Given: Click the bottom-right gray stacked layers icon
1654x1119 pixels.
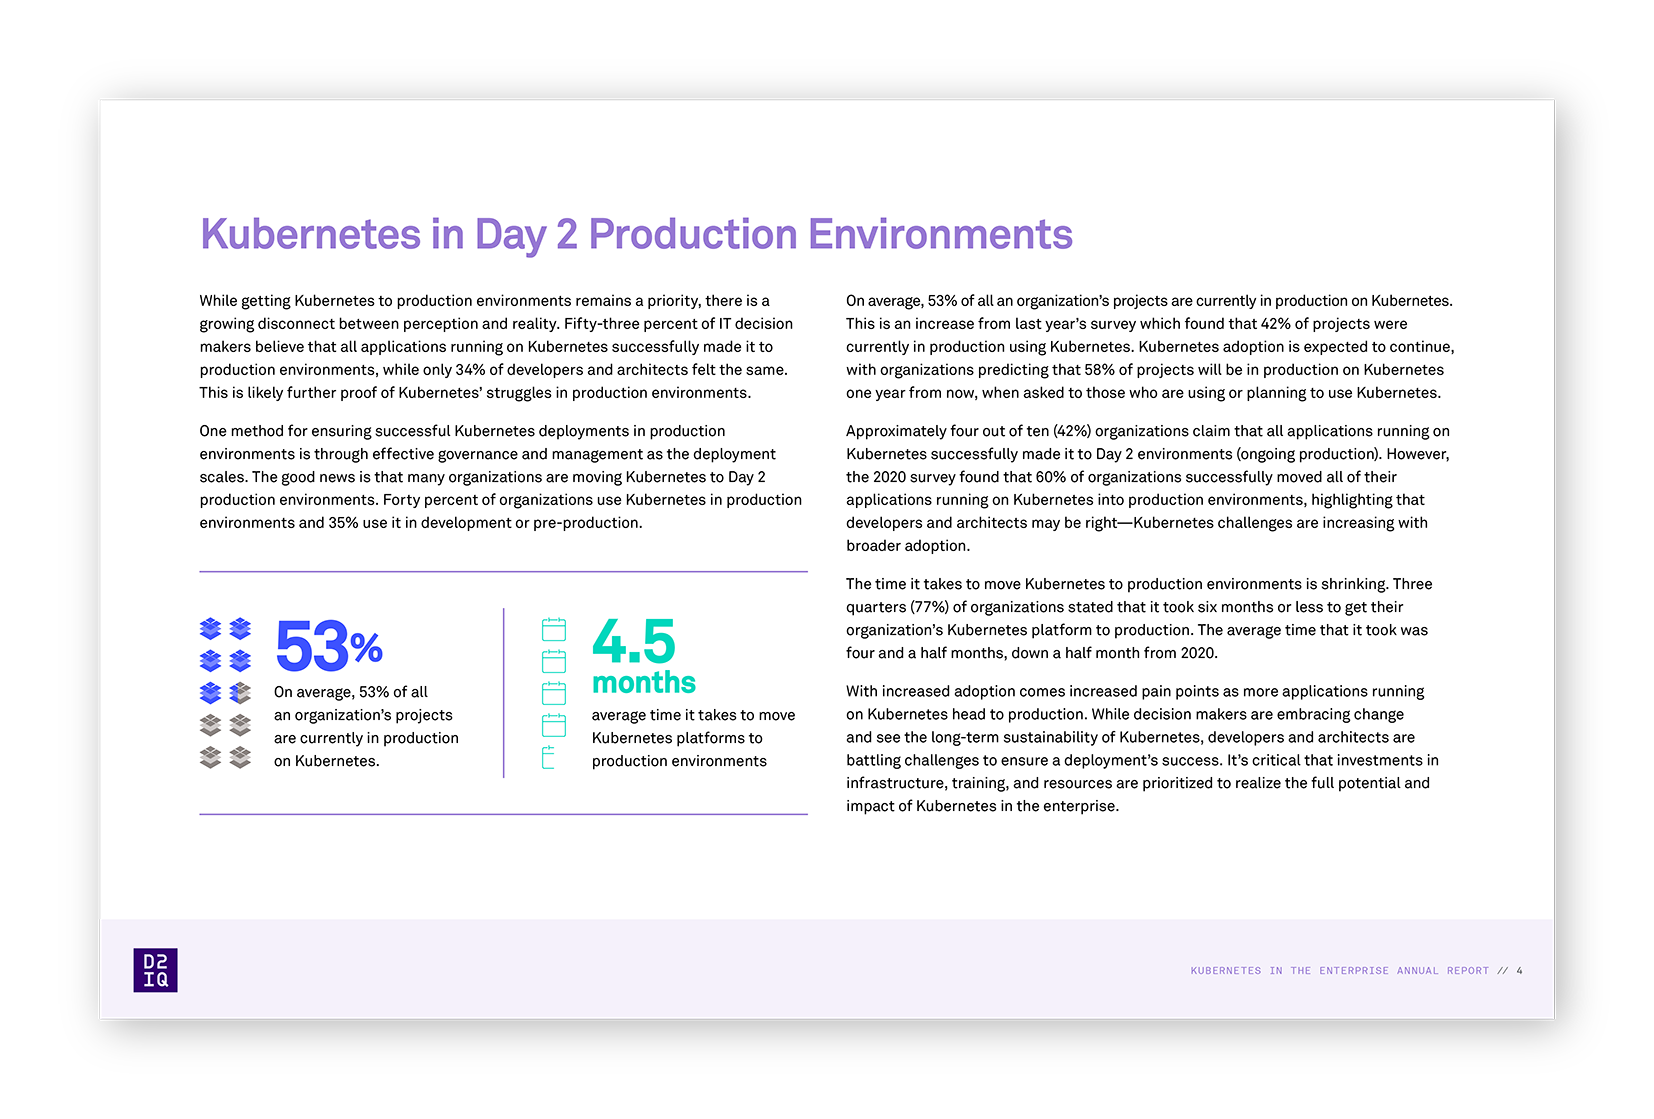Looking at the screenshot, I should click(240, 757).
